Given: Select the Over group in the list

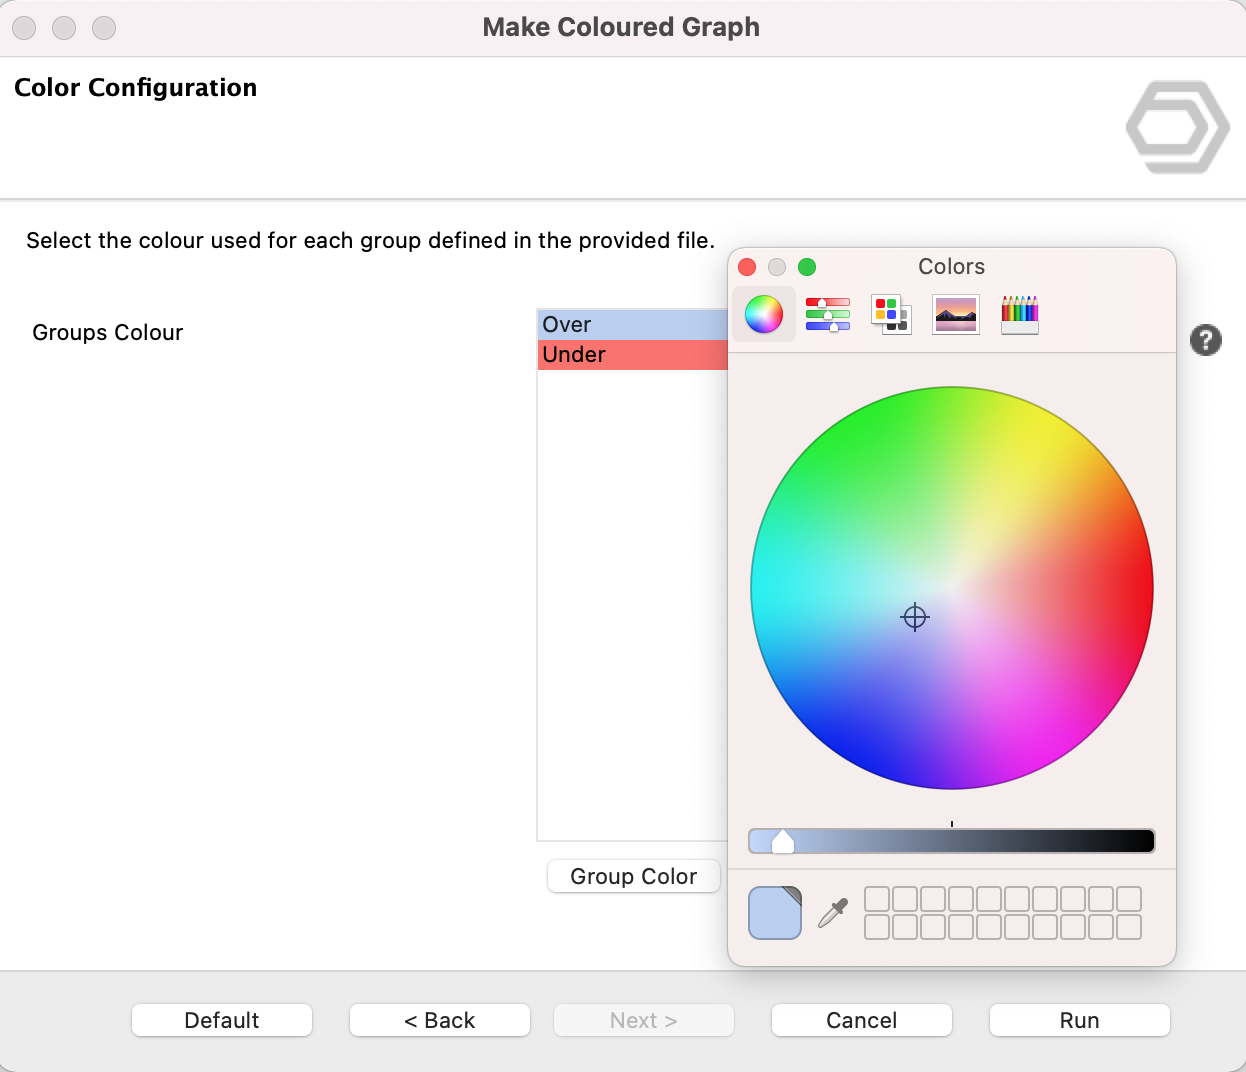Looking at the screenshot, I should point(632,325).
